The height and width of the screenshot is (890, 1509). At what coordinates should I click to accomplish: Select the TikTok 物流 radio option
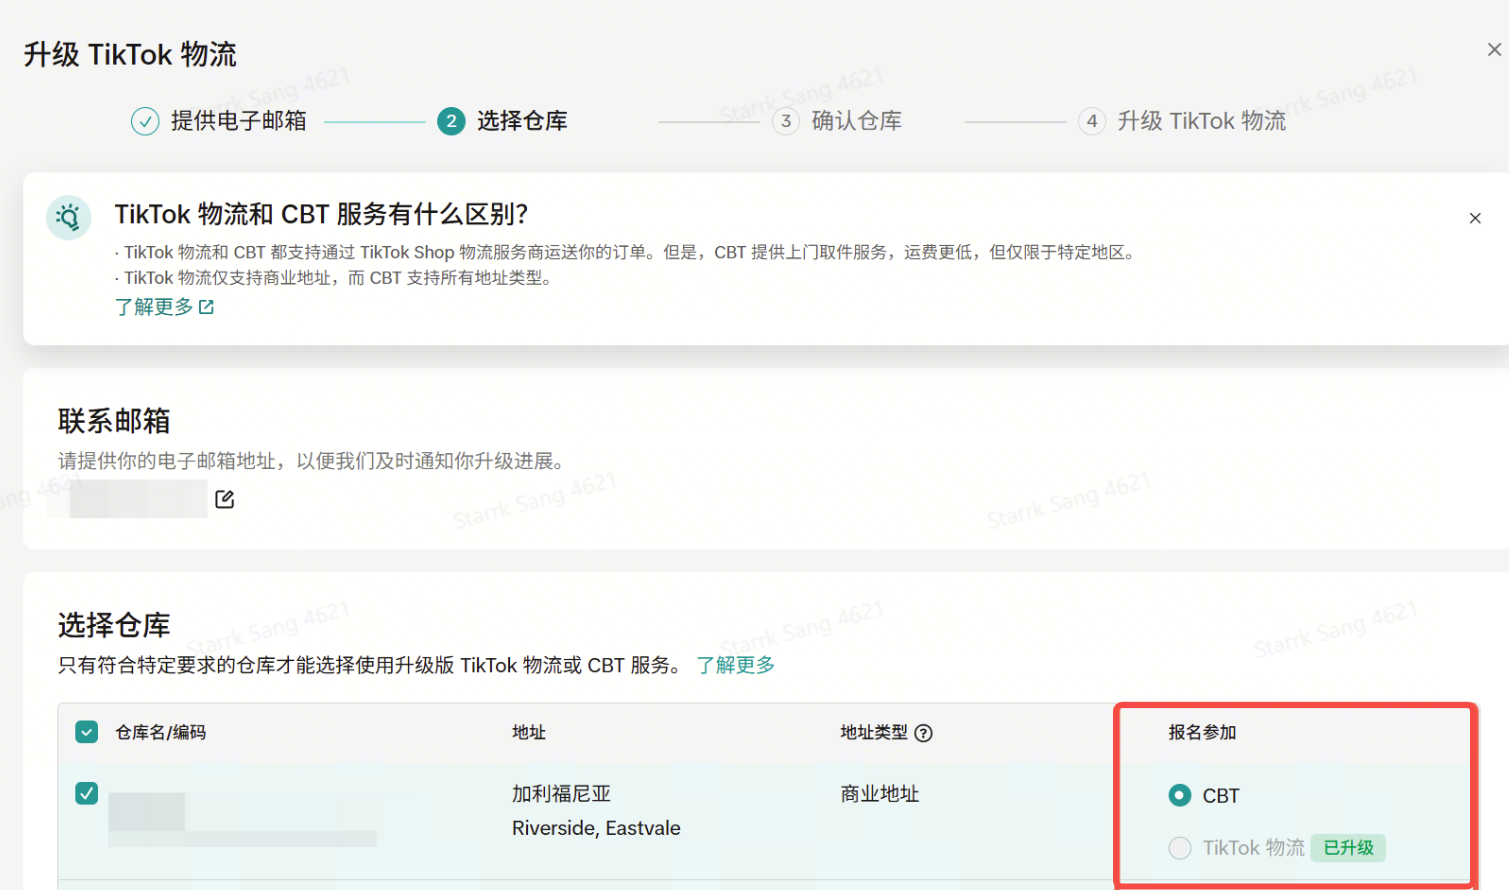click(x=1180, y=848)
